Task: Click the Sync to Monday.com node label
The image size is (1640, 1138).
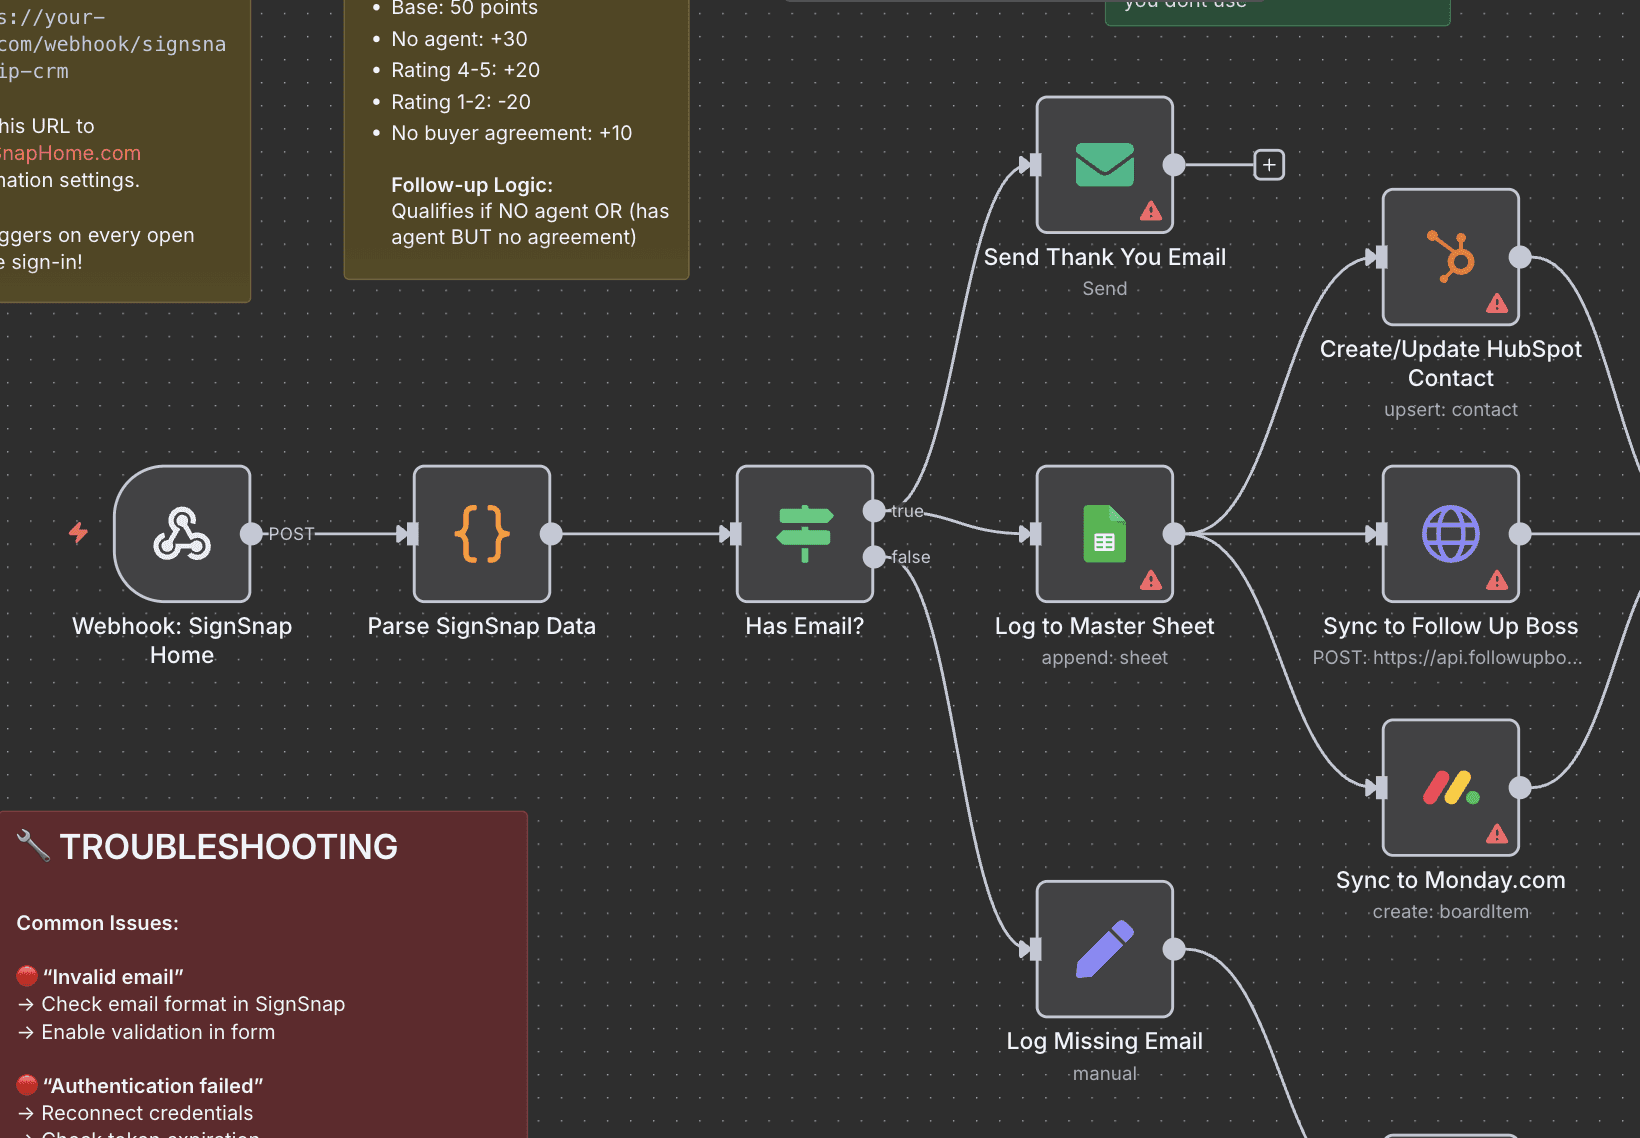Action: tap(1451, 880)
